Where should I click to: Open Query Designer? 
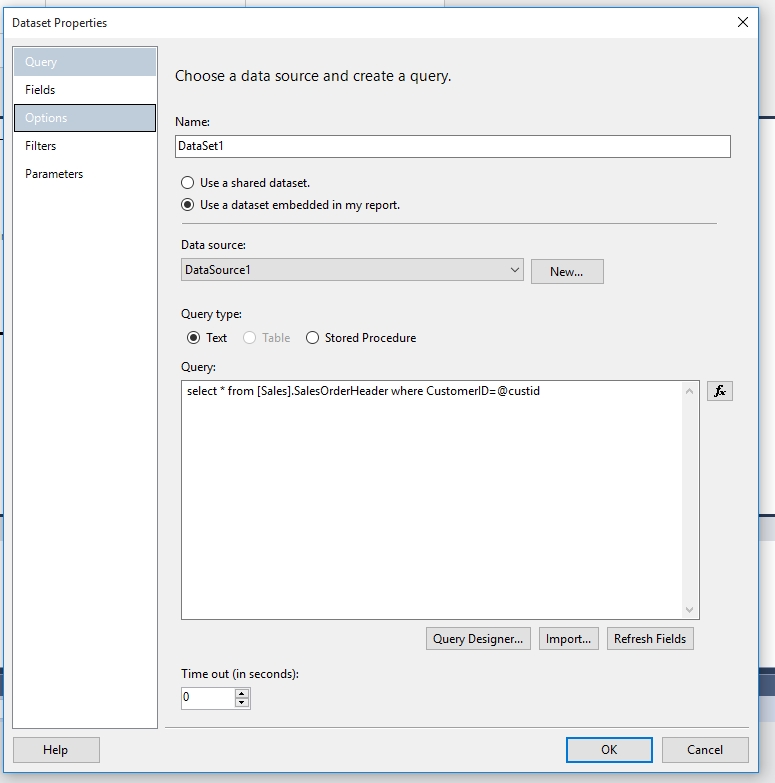tap(477, 639)
